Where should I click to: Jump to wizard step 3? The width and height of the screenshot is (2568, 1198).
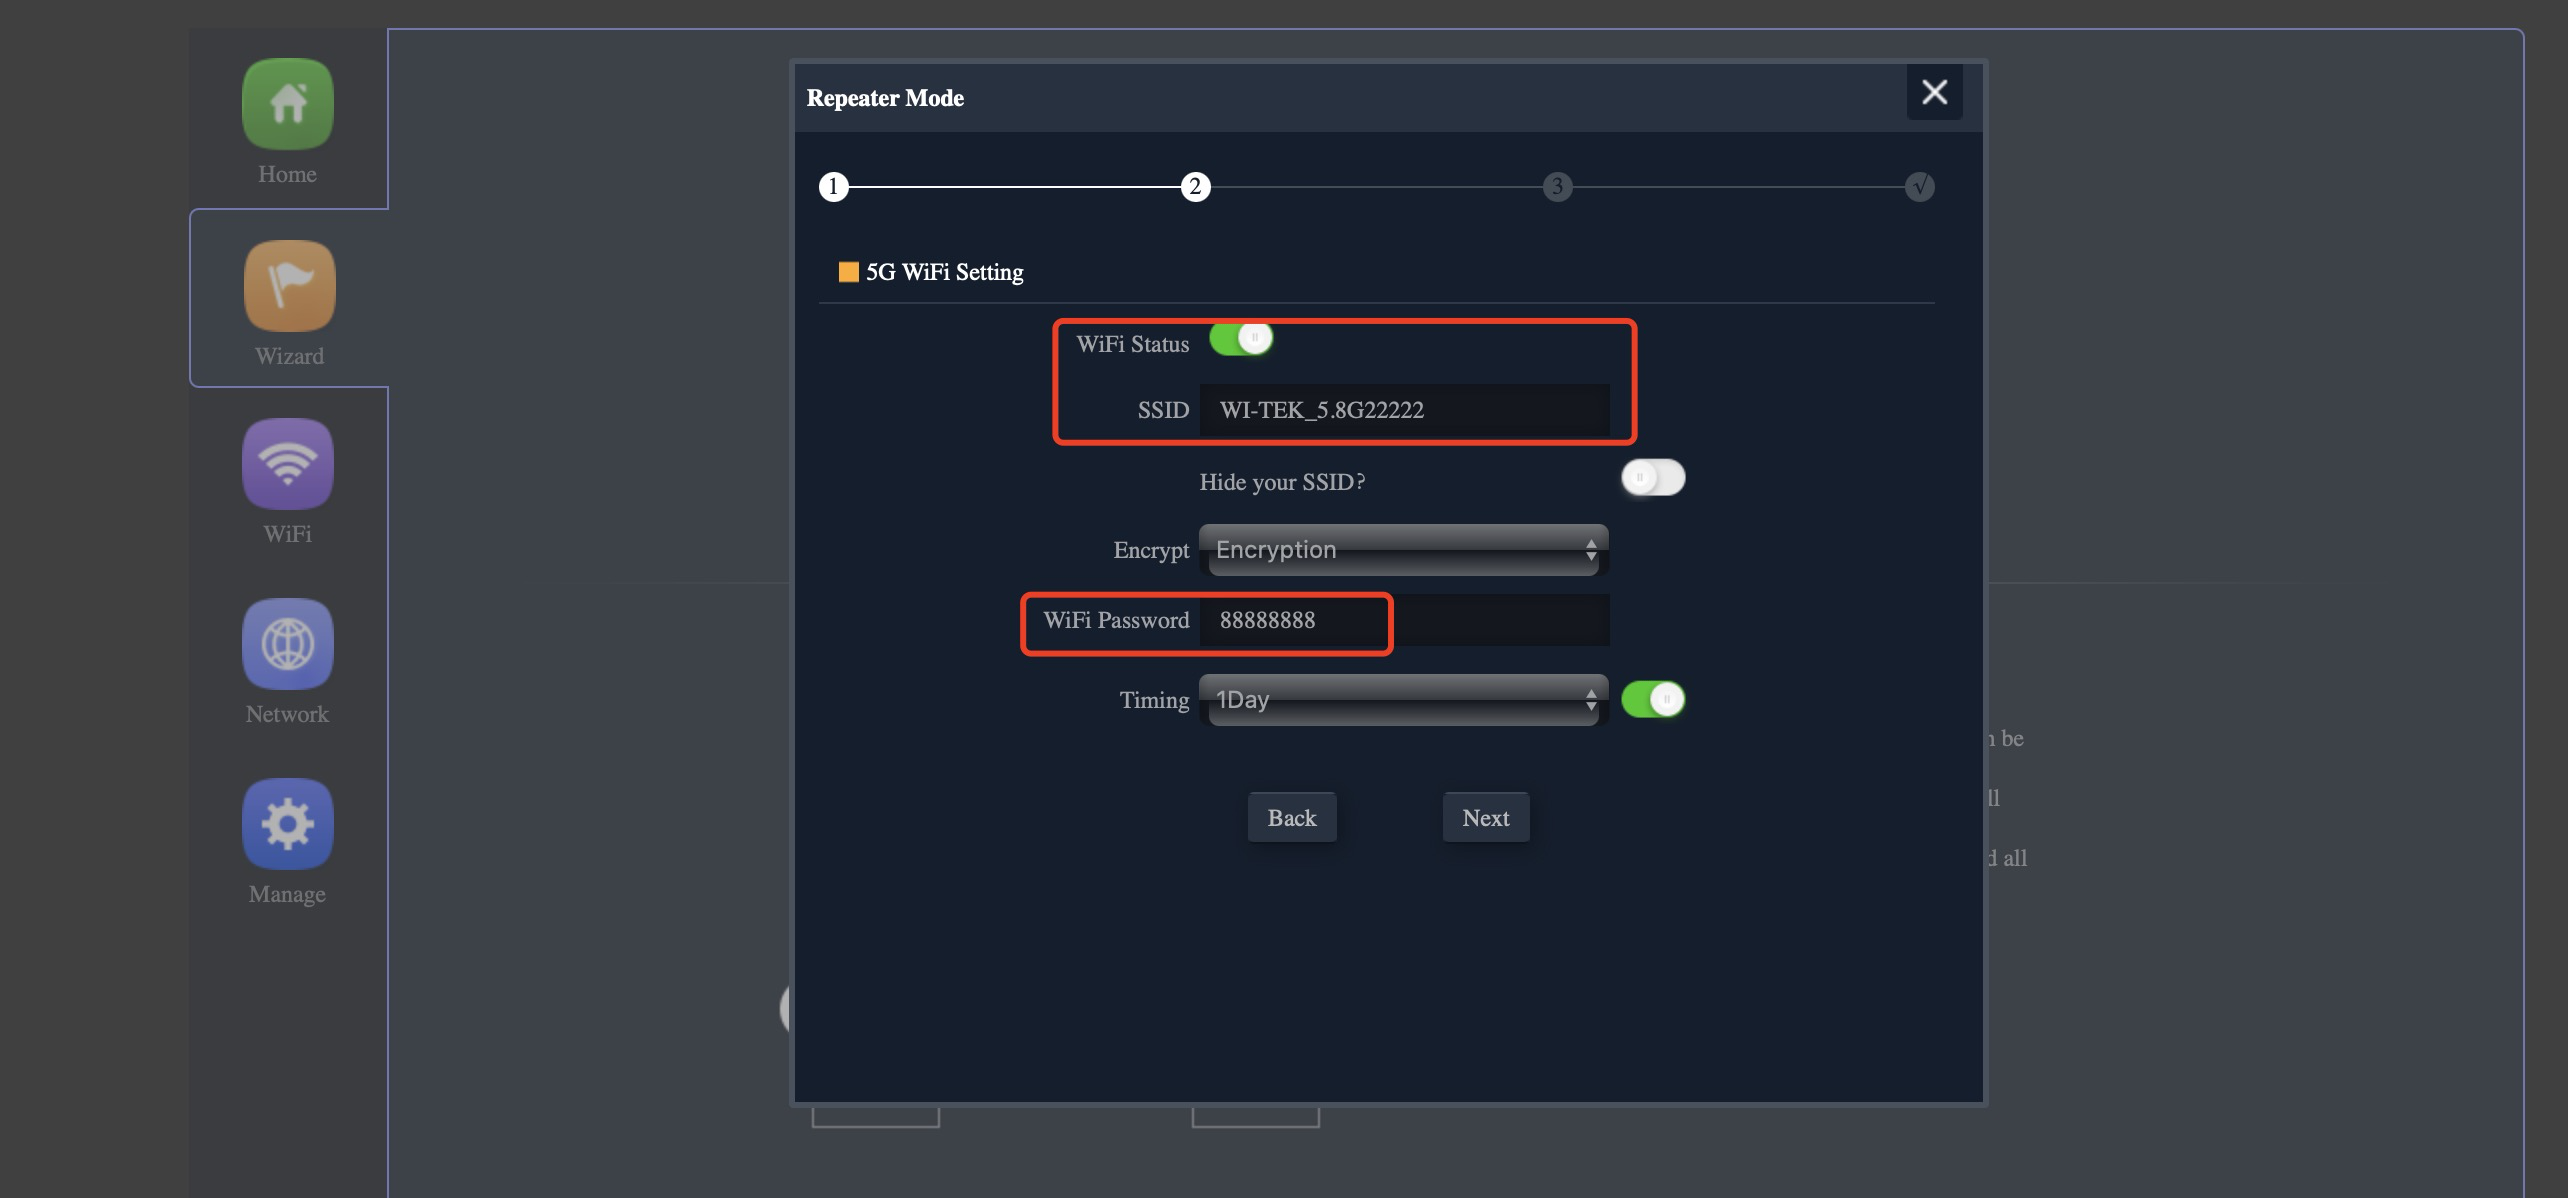coord(1557,187)
